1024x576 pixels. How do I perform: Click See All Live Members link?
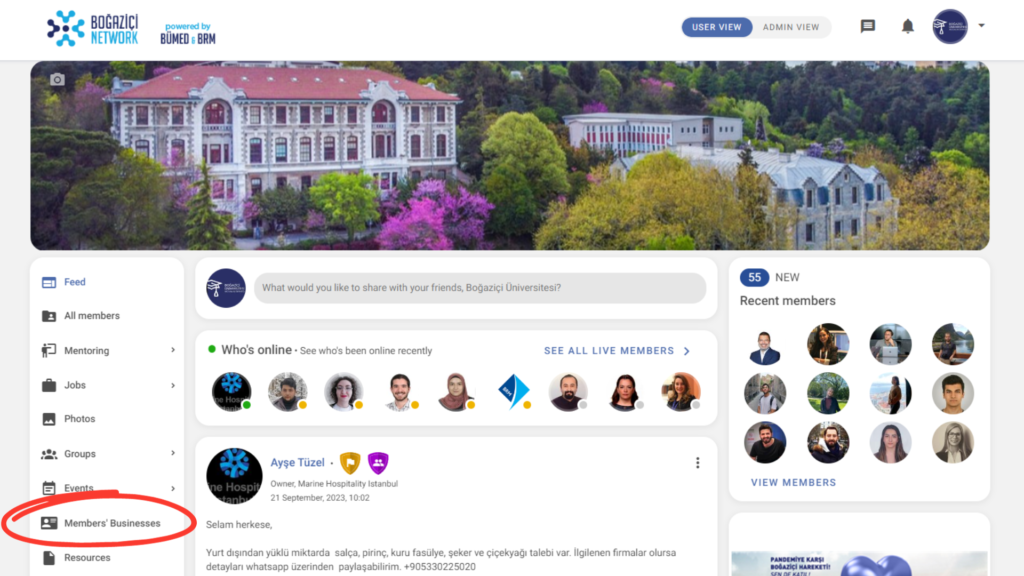(616, 351)
